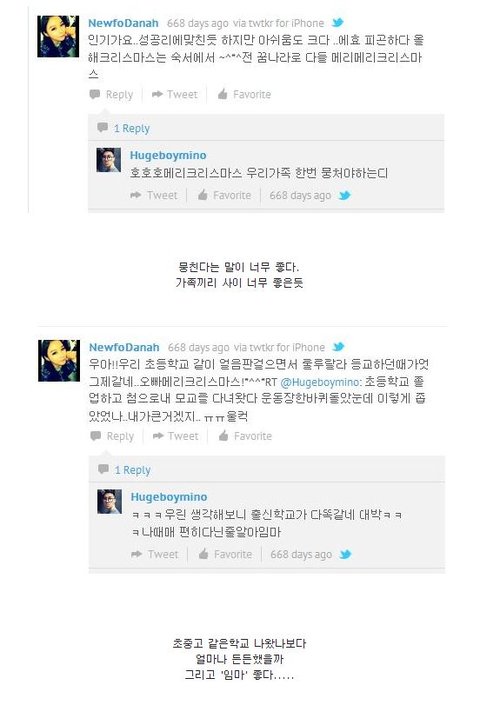The height and width of the screenshot is (725, 480).
Task: Expand the second '1 Reply' thread
Action: coord(124,470)
